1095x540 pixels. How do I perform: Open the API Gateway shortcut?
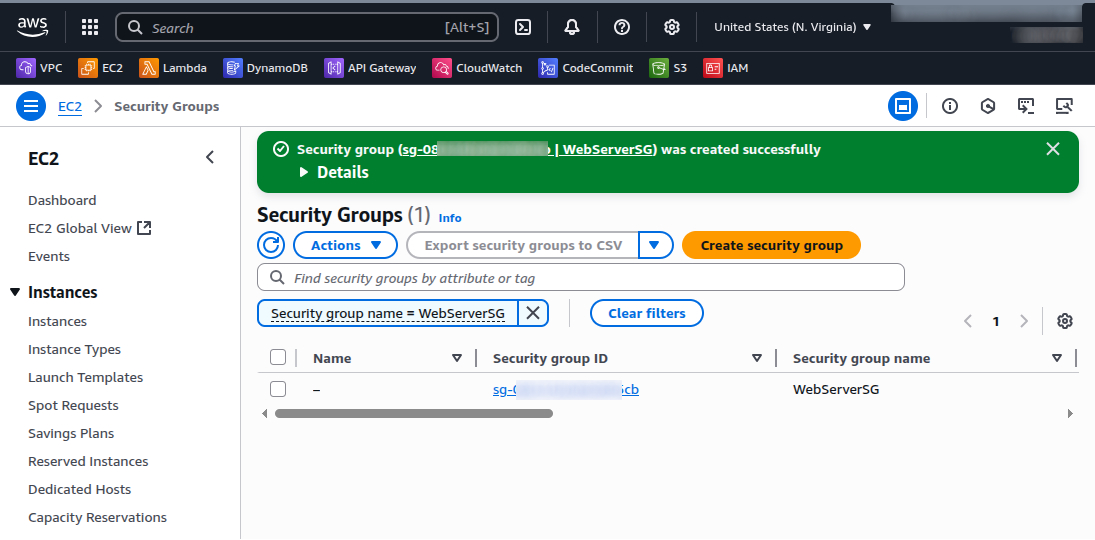[371, 68]
